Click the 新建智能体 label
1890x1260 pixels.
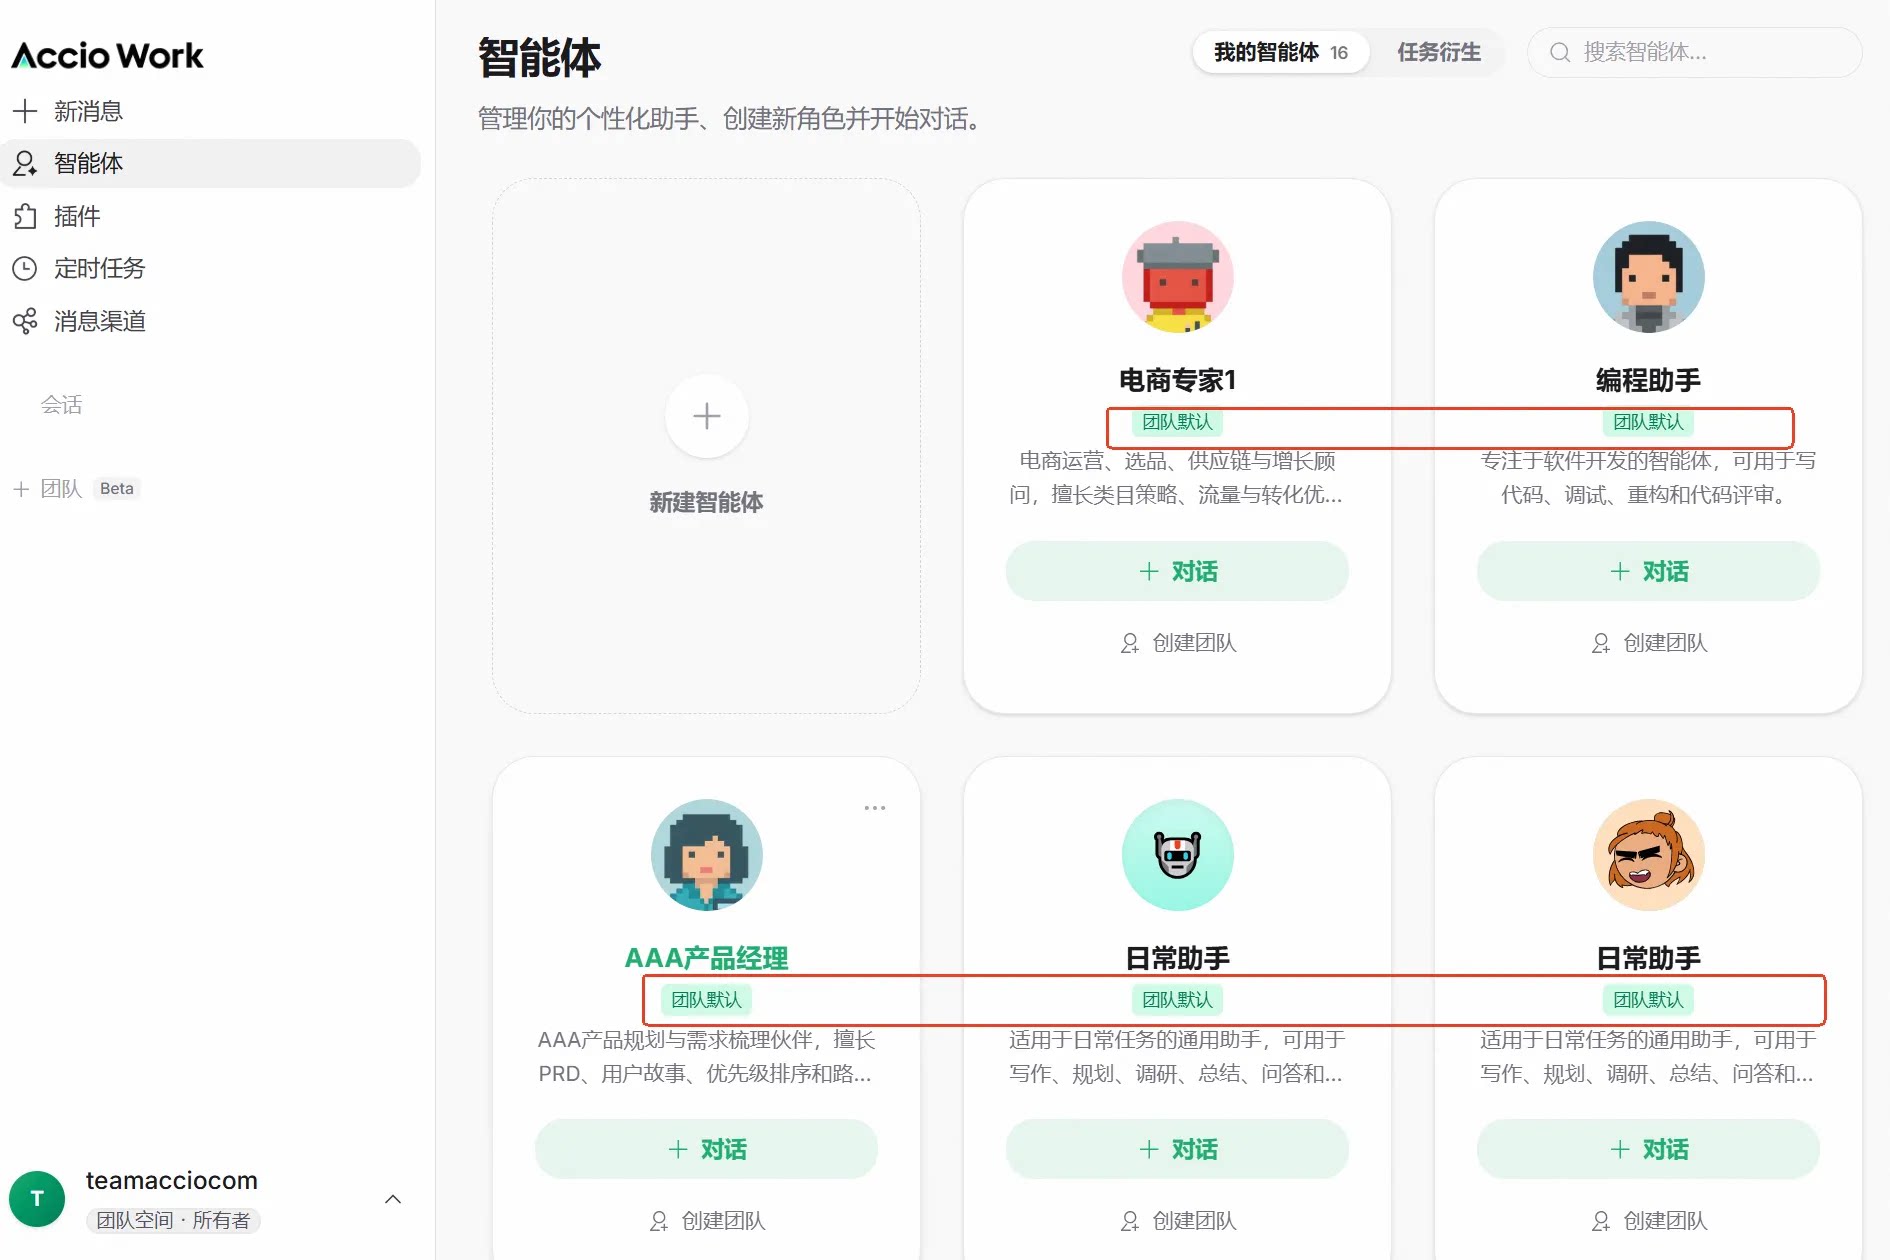point(707,502)
